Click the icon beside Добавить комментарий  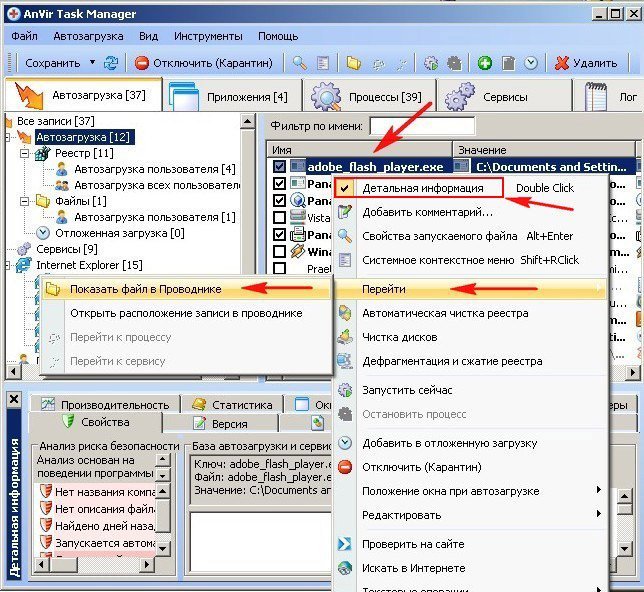pyautogui.click(x=345, y=212)
